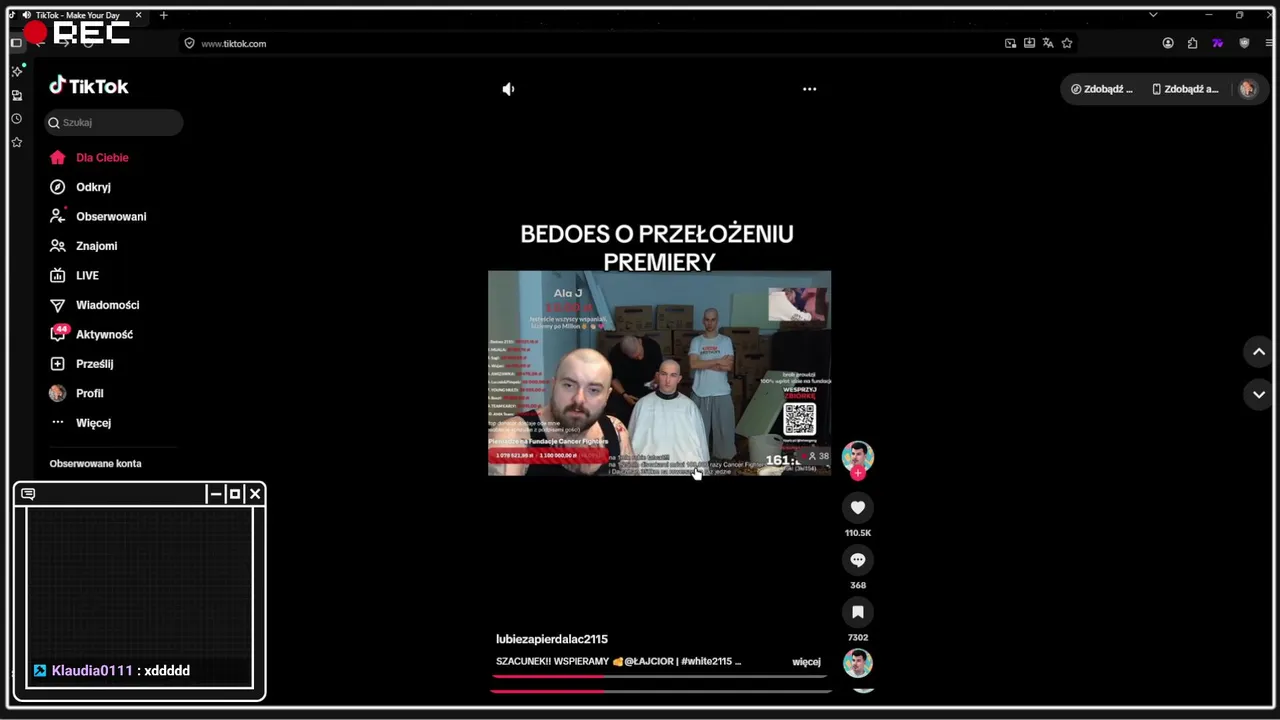Follow creator via red plus badge
Viewport: 1280px width, 720px height.
tap(857, 473)
